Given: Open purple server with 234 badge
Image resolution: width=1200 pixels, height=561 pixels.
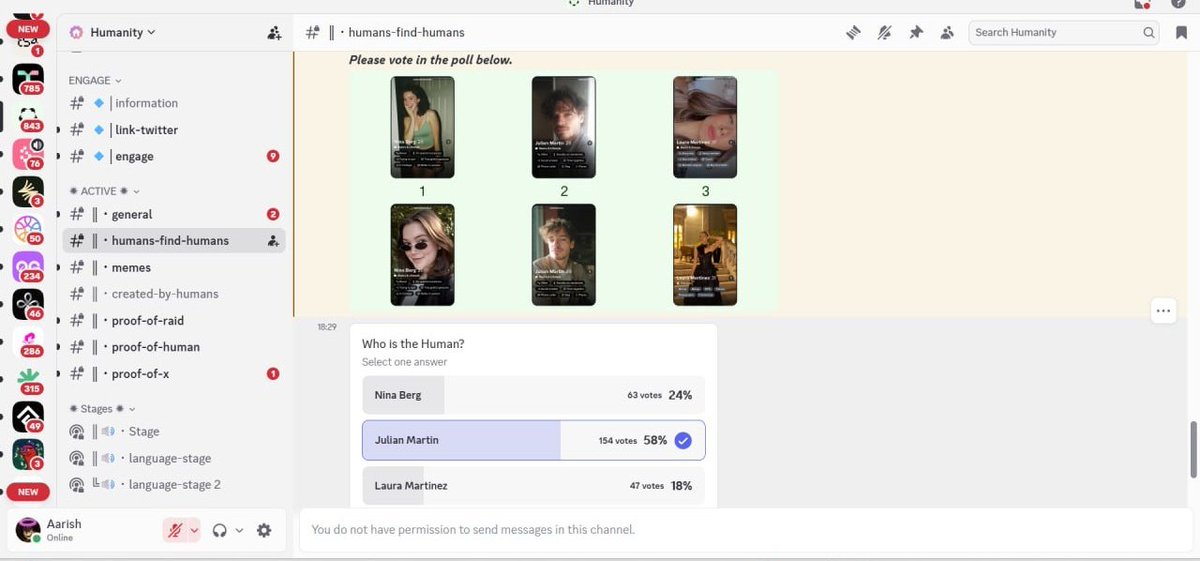Looking at the screenshot, I should coord(28,267).
